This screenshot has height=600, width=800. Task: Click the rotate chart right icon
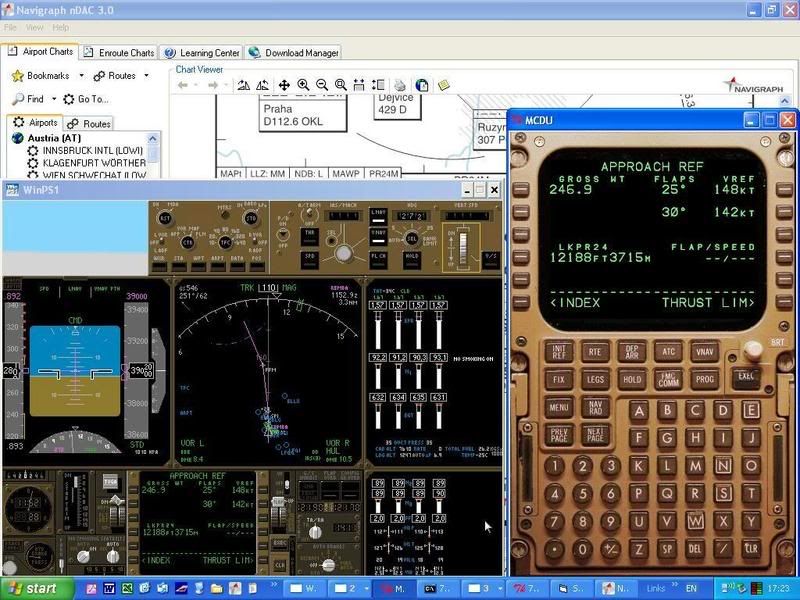pyautogui.click(x=262, y=85)
